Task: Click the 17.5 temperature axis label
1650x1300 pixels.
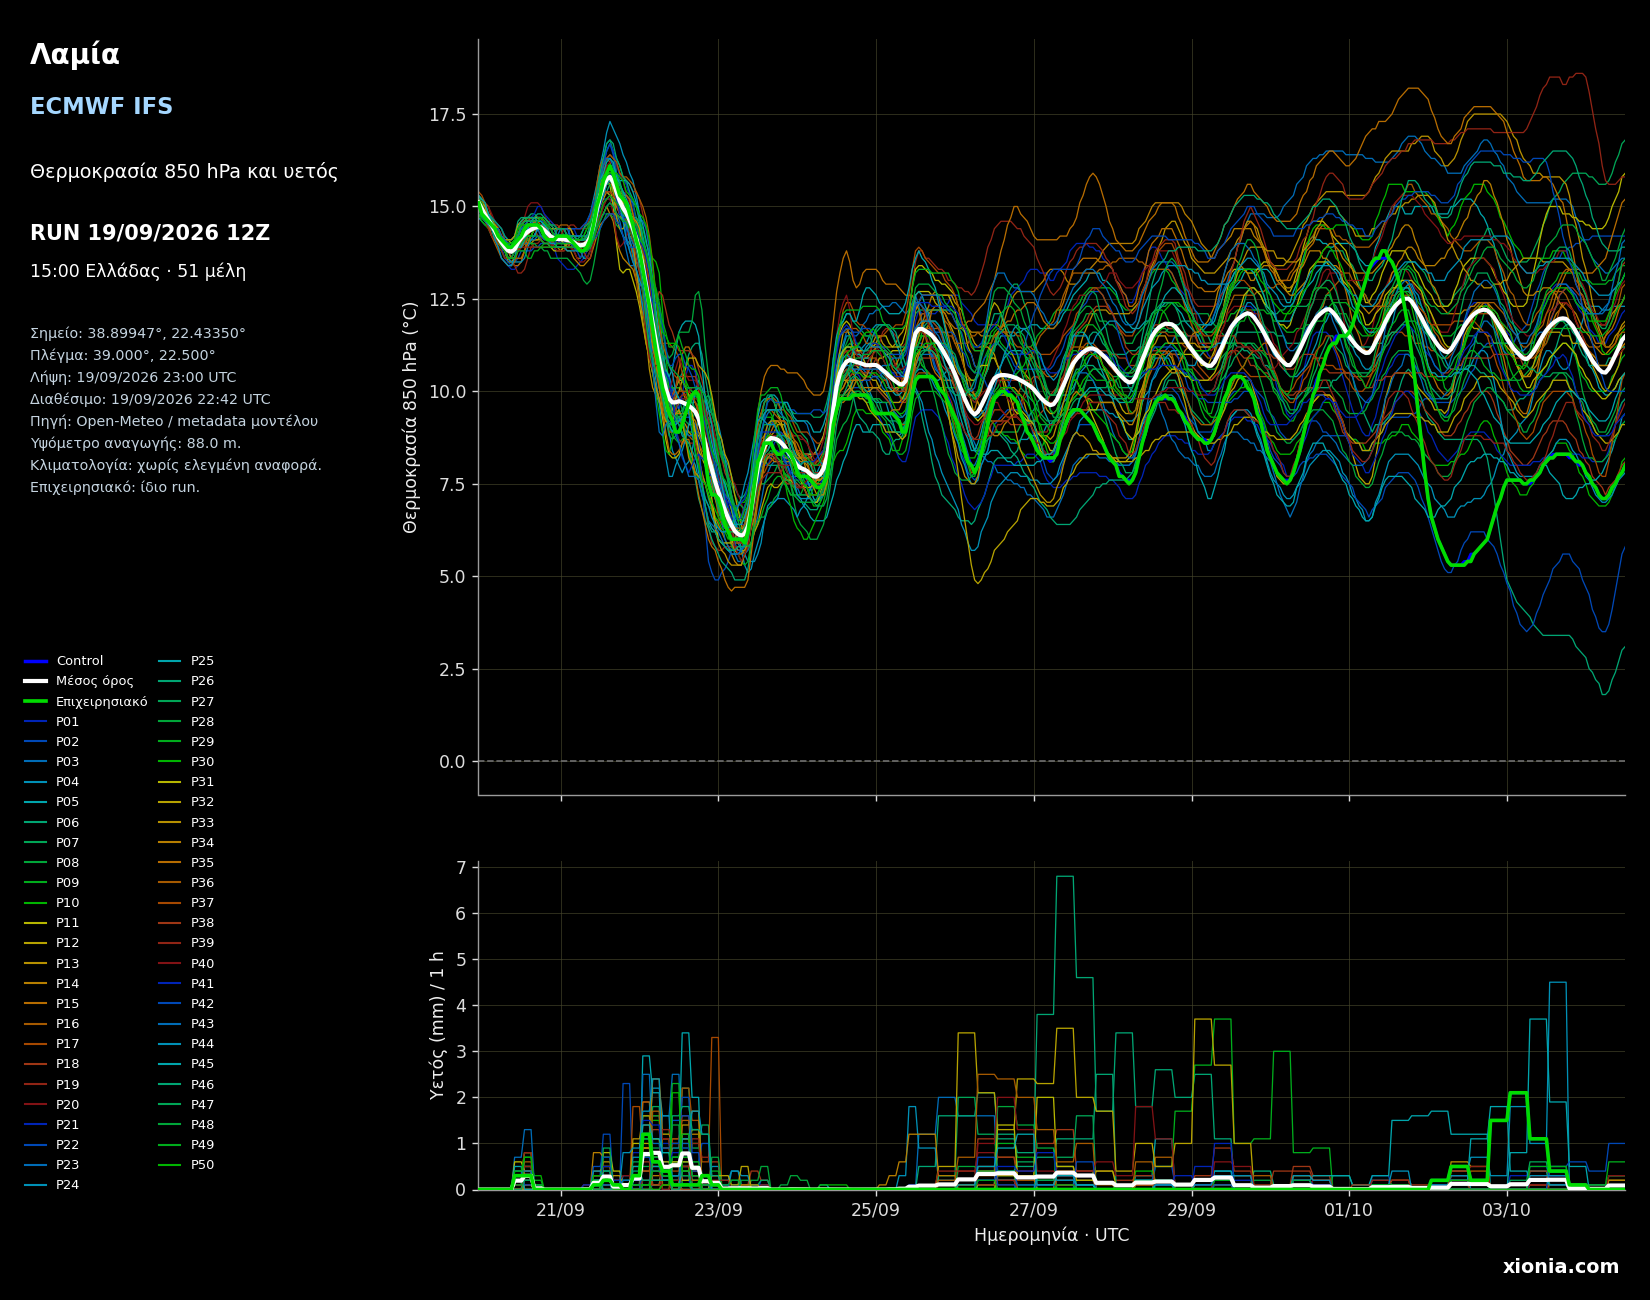Action: pos(447,115)
